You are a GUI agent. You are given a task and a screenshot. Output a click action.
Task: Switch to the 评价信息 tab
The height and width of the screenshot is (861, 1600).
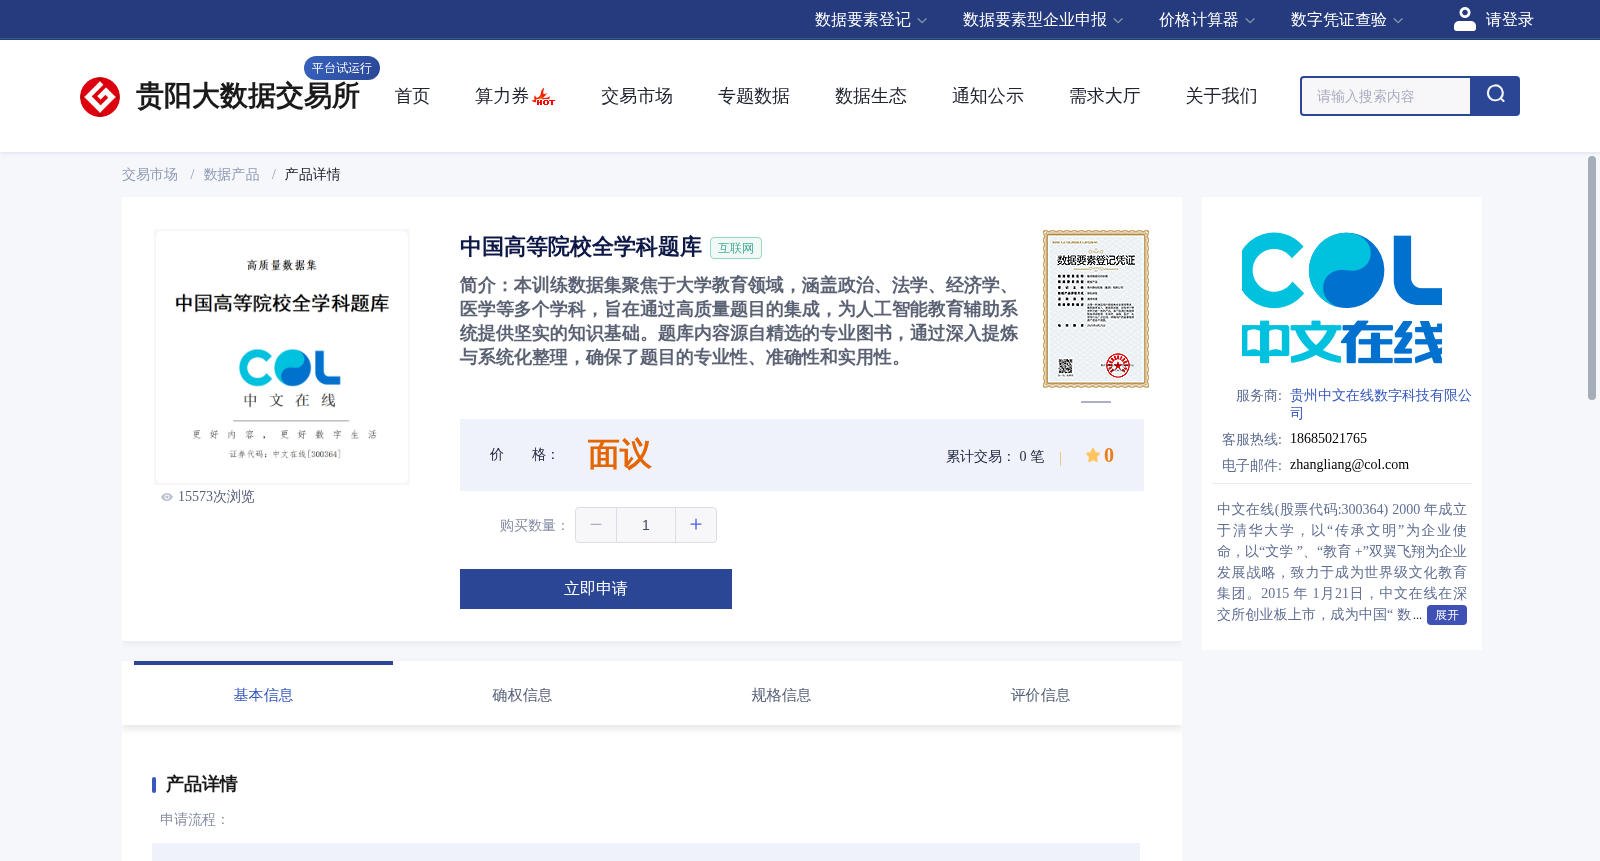coord(1040,695)
